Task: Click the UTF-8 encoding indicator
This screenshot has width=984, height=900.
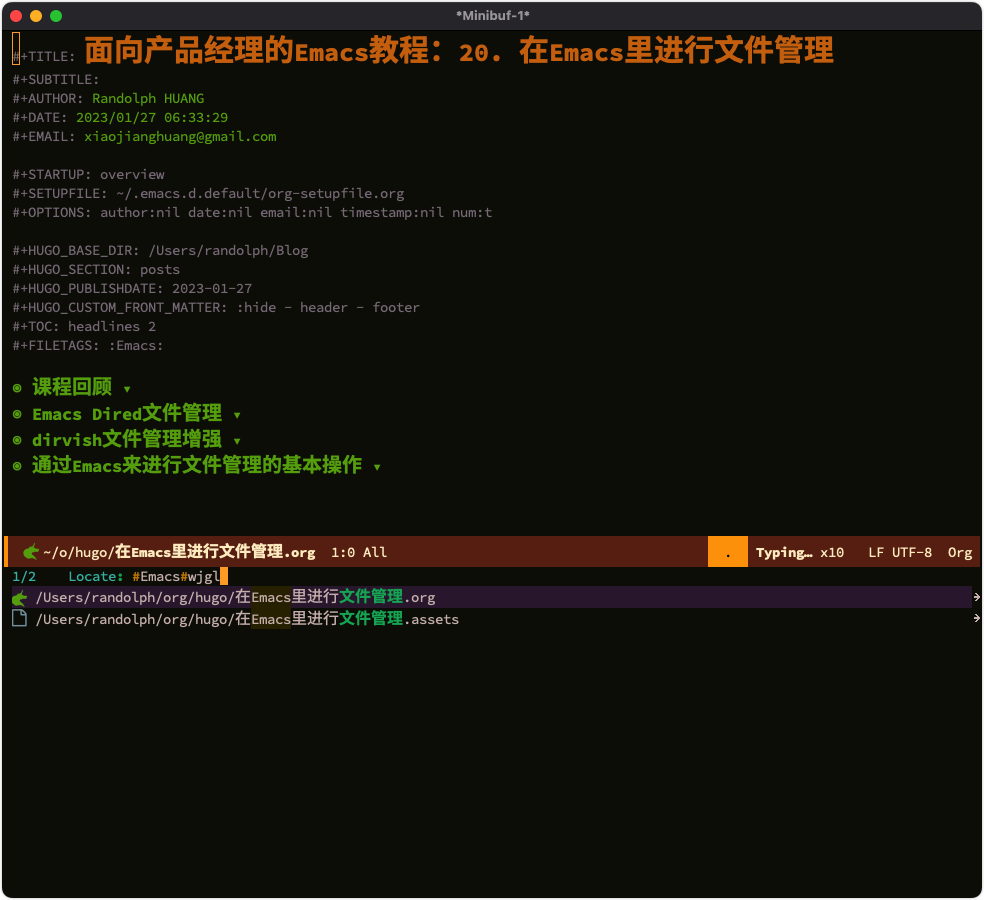Action: (912, 552)
